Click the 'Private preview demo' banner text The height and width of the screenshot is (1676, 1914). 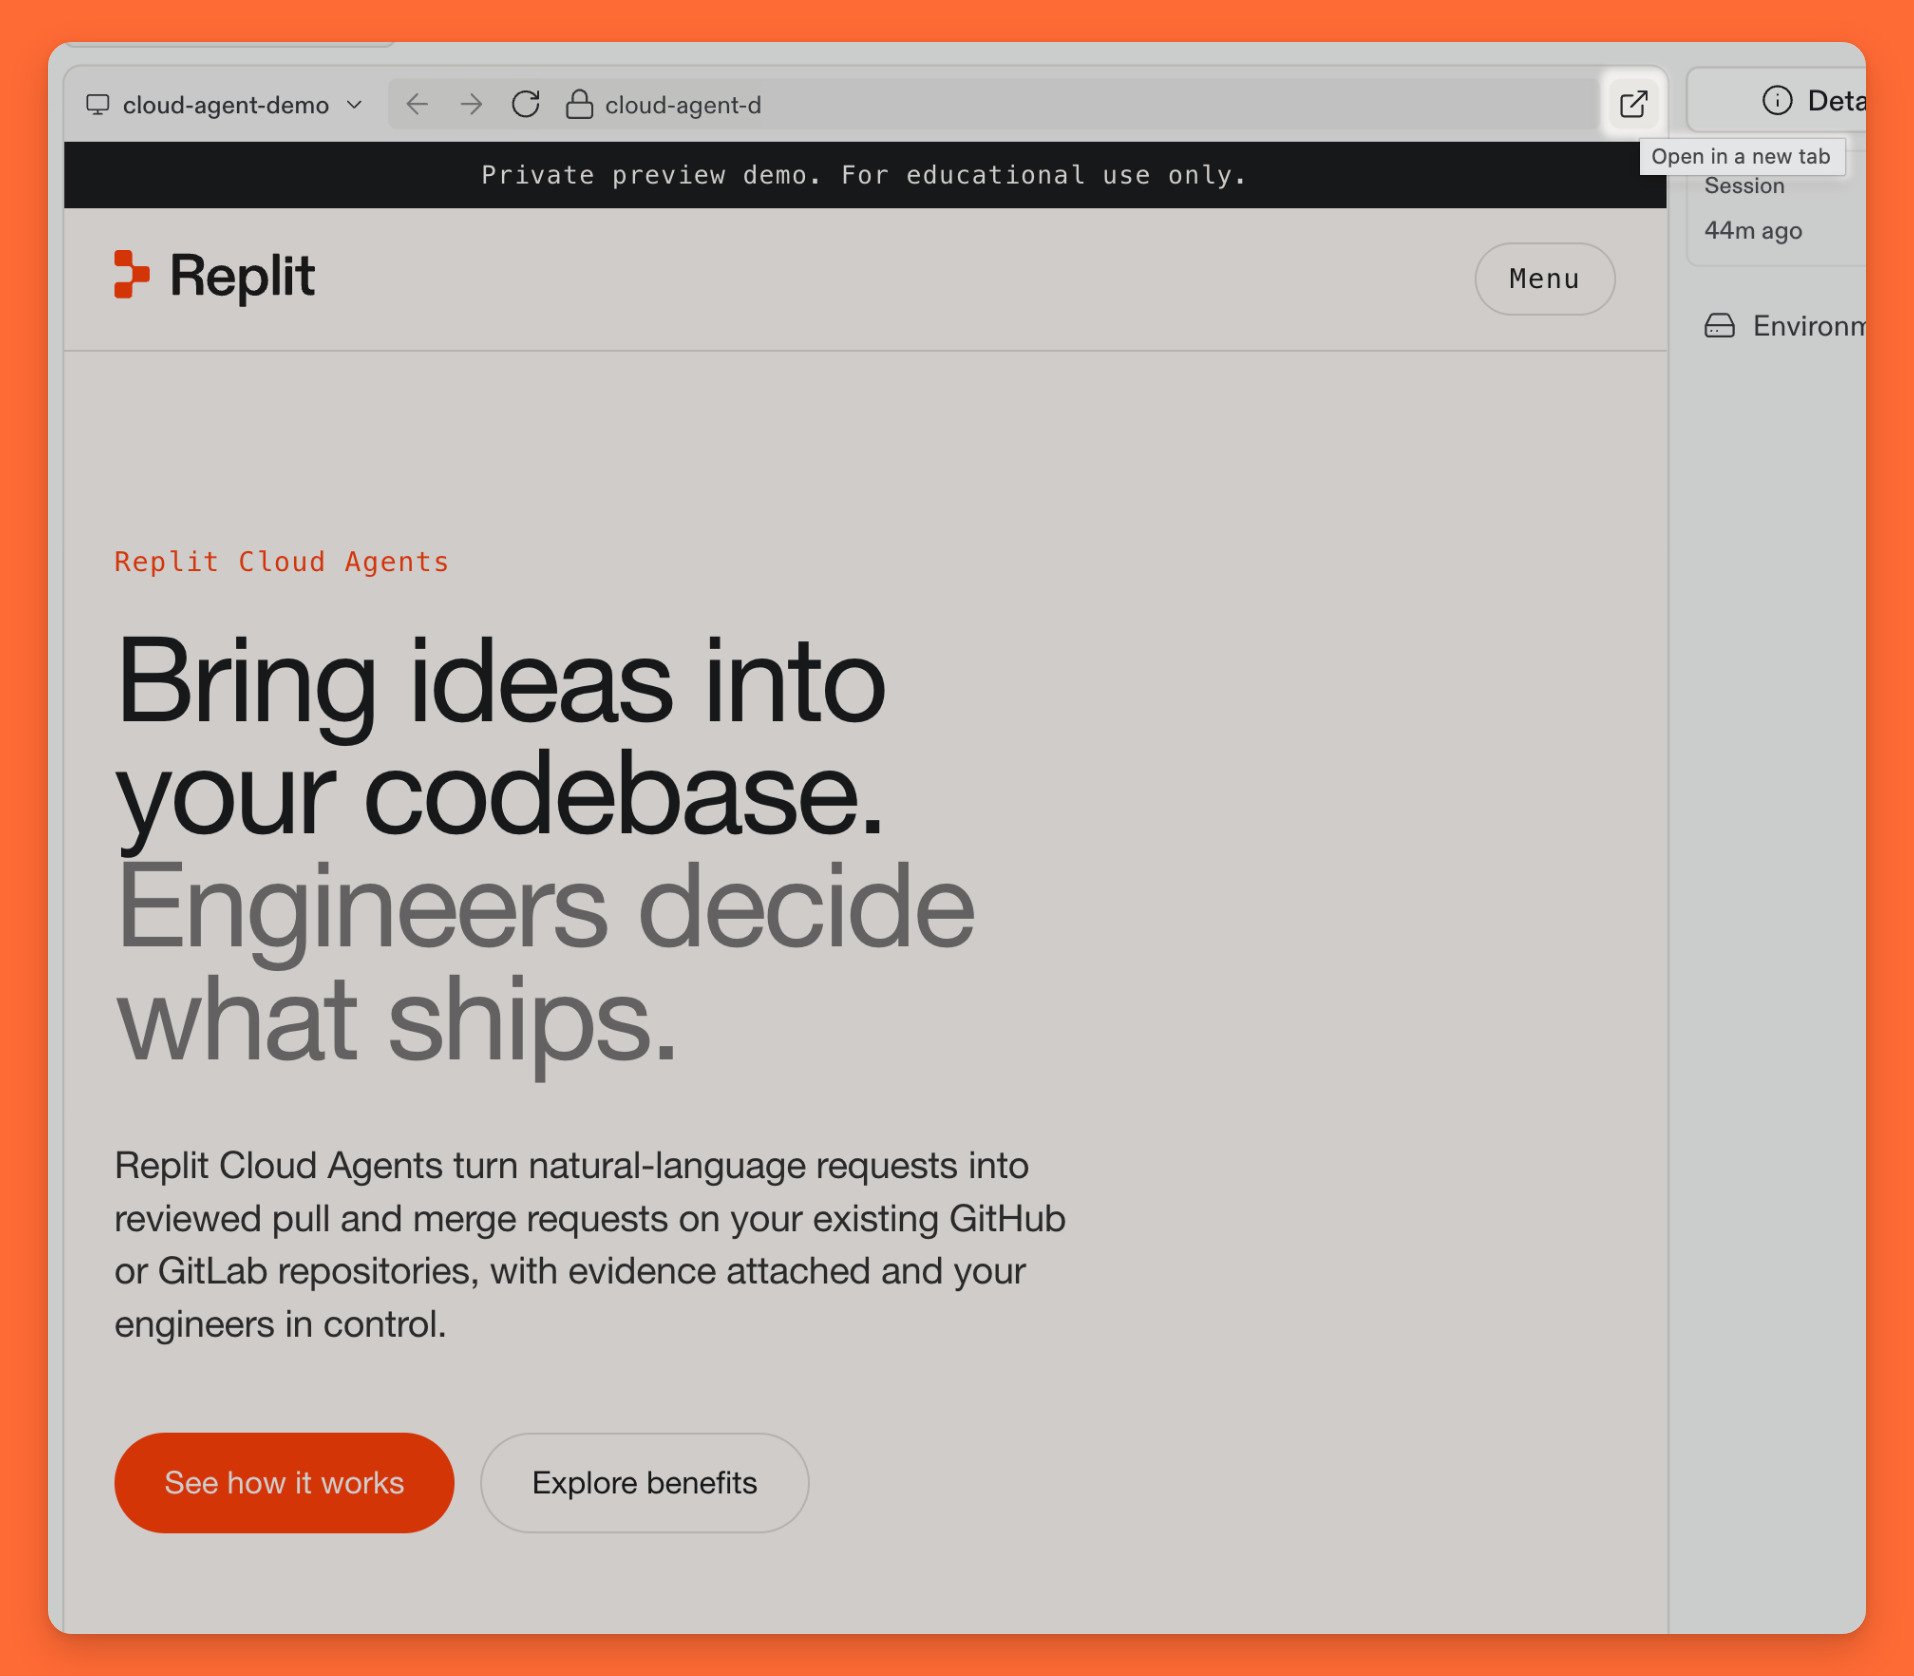[864, 175]
